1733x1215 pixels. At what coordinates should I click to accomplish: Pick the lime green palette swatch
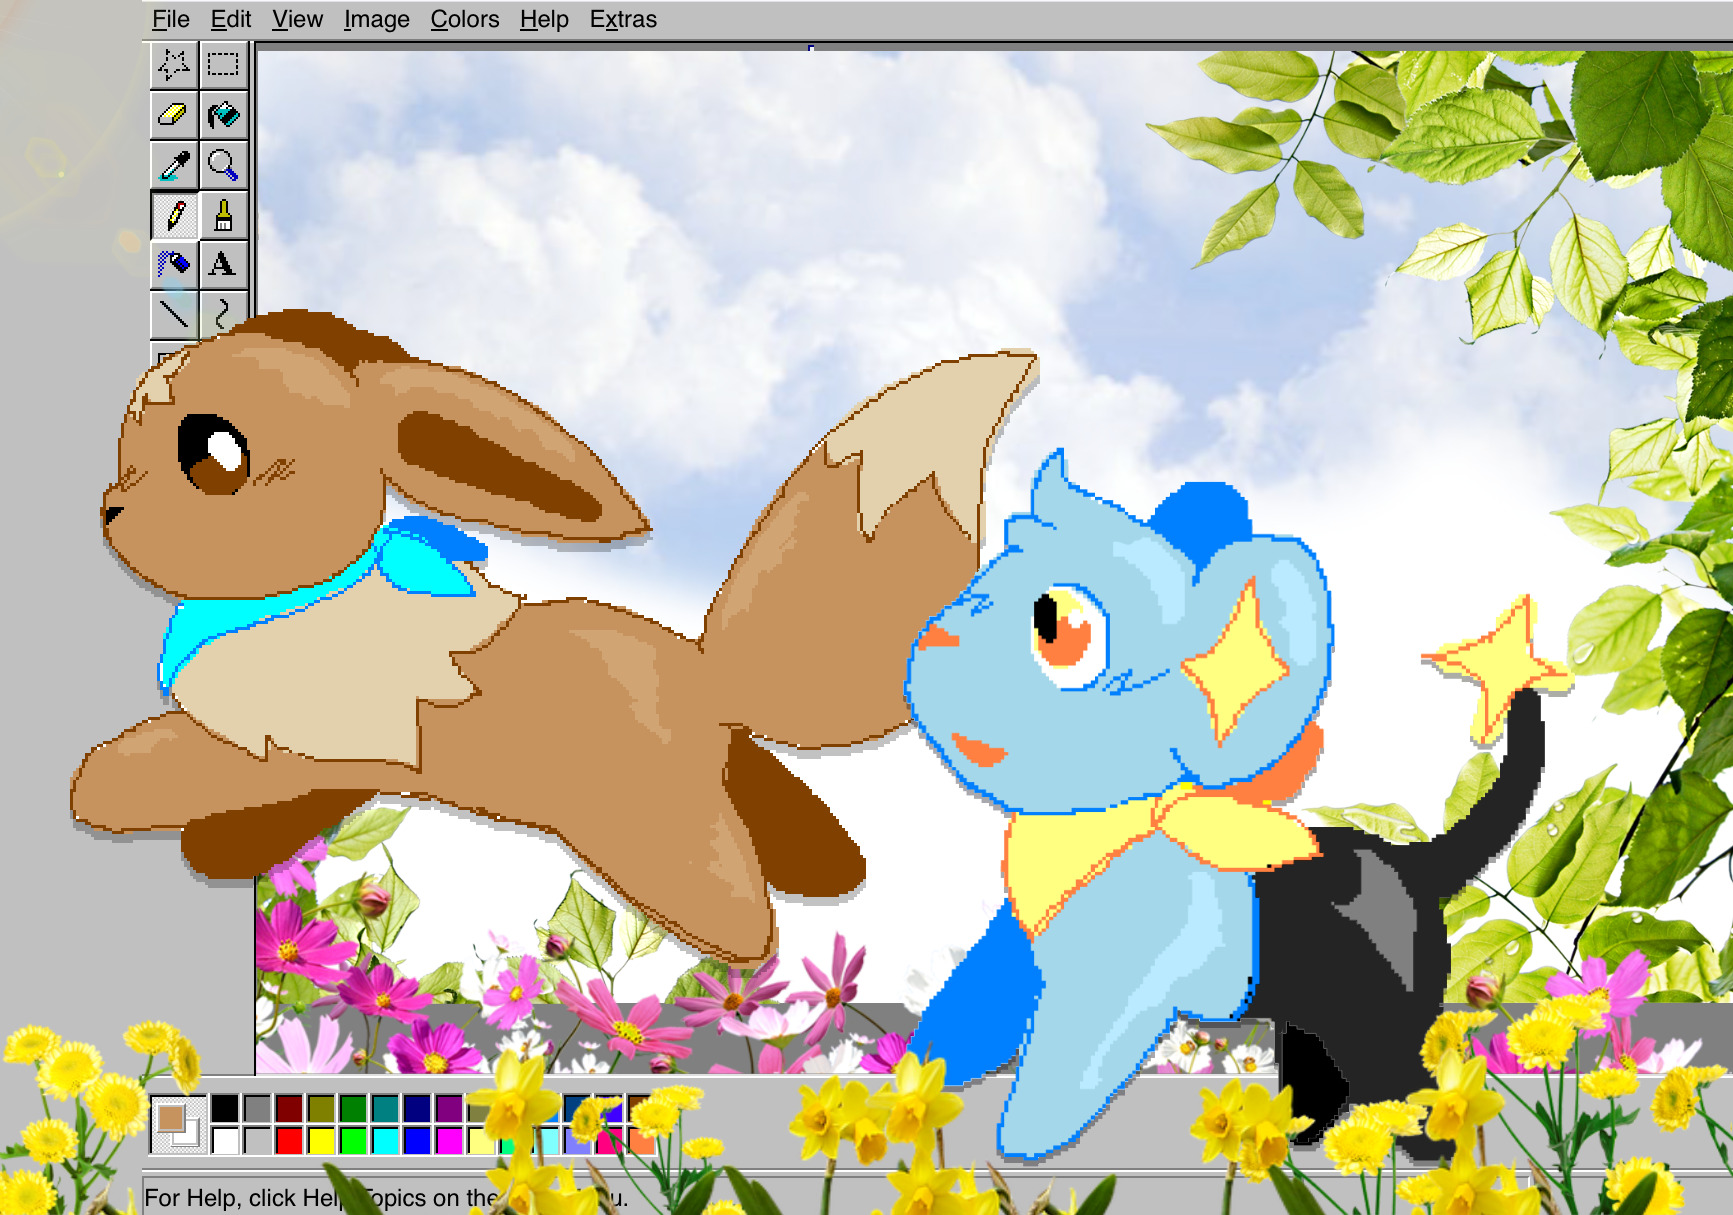point(353,1141)
